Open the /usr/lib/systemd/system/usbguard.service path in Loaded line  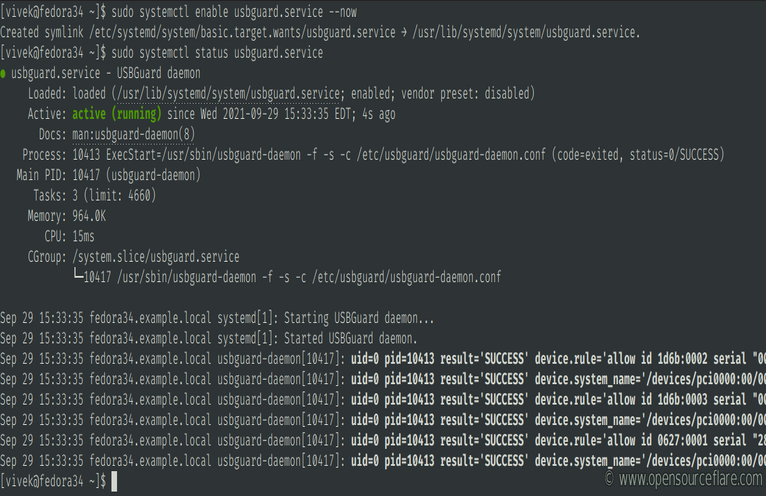point(235,93)
